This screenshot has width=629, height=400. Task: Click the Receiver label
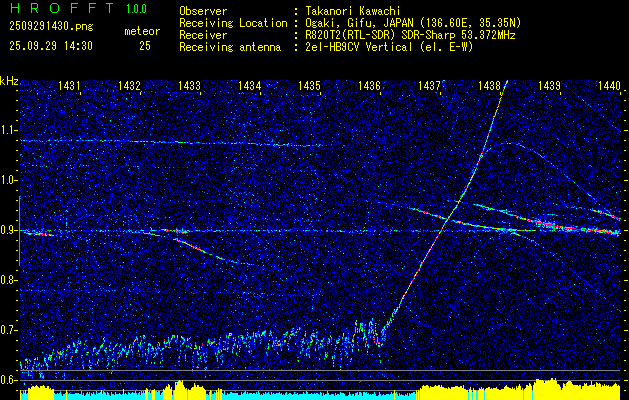tap(203, 35)
